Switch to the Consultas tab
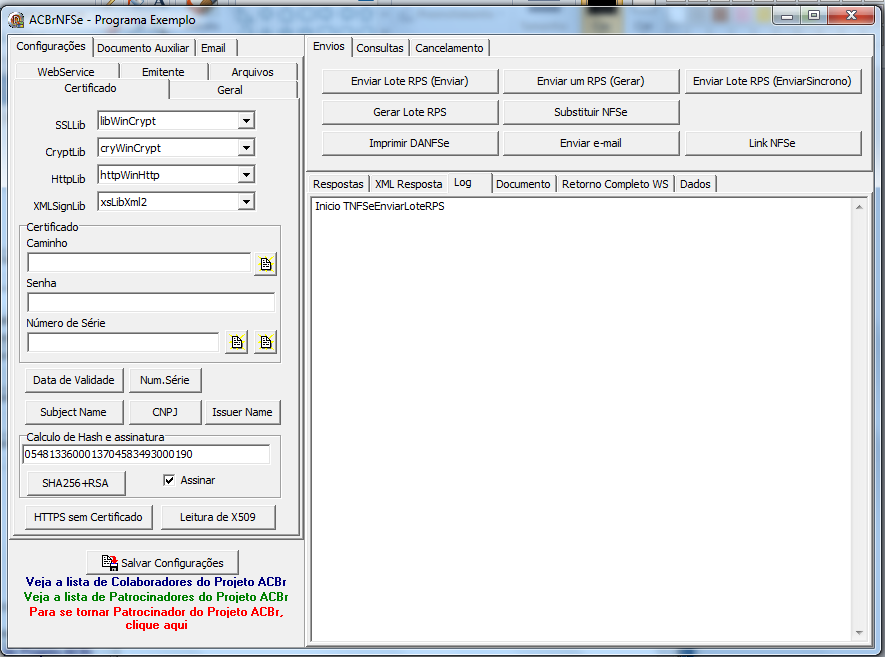This screenshot has width=885, height=657. coord(380,48)
